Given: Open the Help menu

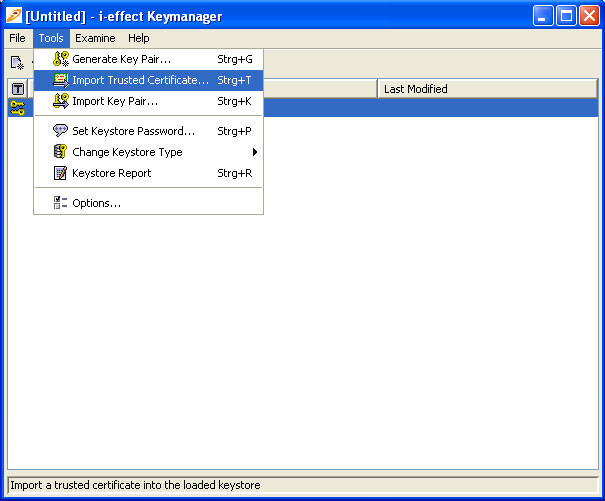Looking at the screenshot, I should [x=139, y=38].
